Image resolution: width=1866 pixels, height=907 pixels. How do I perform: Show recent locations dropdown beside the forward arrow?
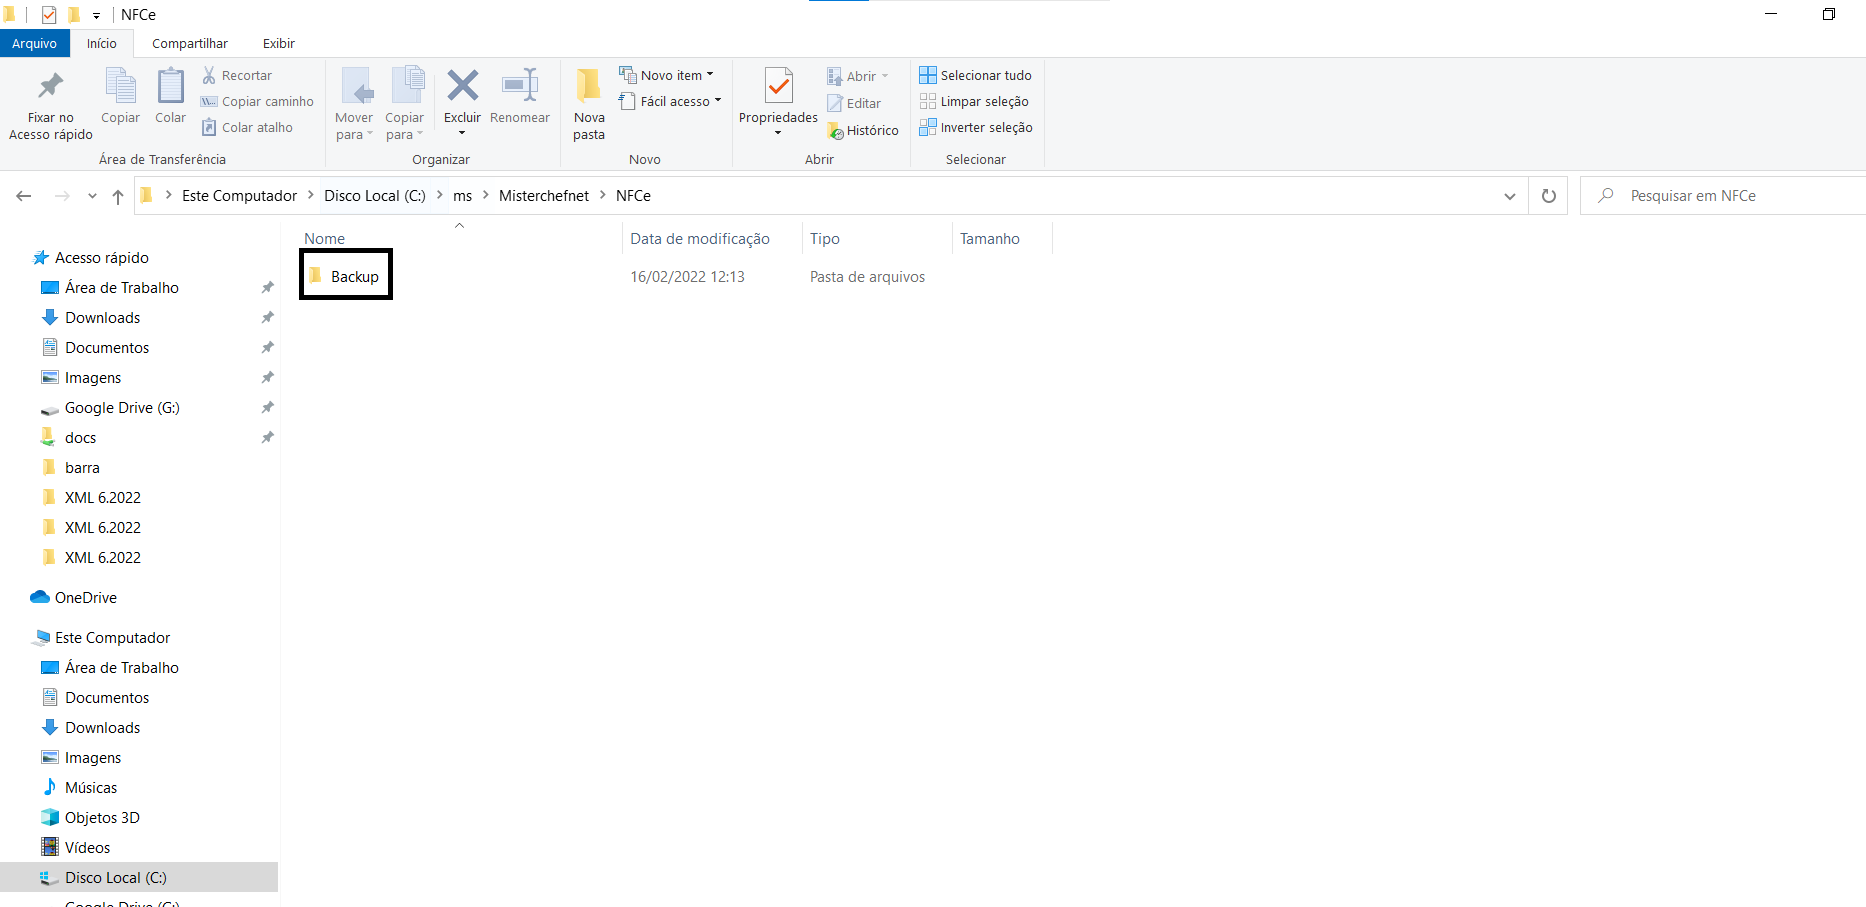(x=92, y=196)
